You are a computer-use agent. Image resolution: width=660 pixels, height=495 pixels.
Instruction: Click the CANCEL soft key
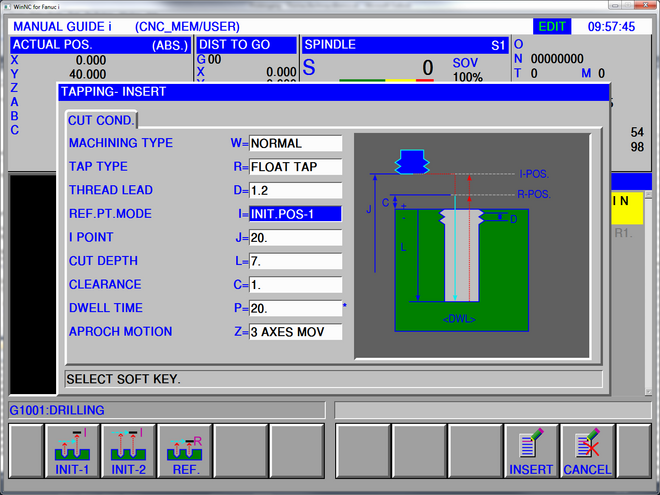(x=587, y=451)
